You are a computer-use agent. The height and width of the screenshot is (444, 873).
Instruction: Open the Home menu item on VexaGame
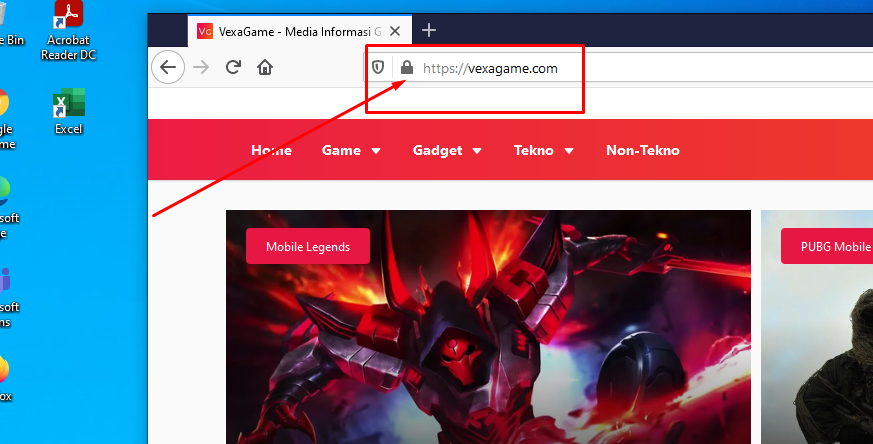pyautogui.click(x=271, y=150)
